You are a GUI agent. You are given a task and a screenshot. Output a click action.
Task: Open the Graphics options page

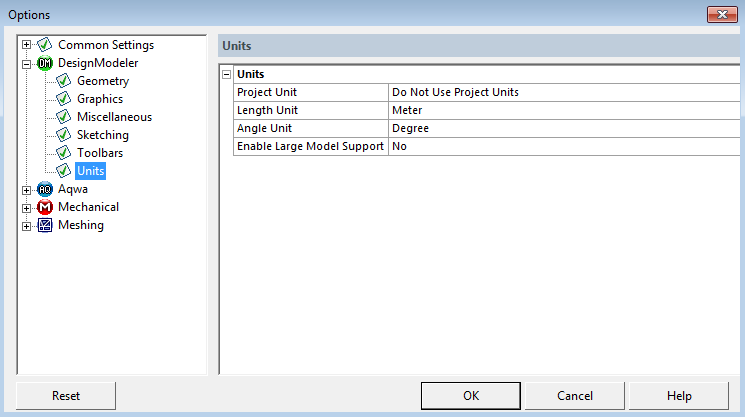pos(100,99)
